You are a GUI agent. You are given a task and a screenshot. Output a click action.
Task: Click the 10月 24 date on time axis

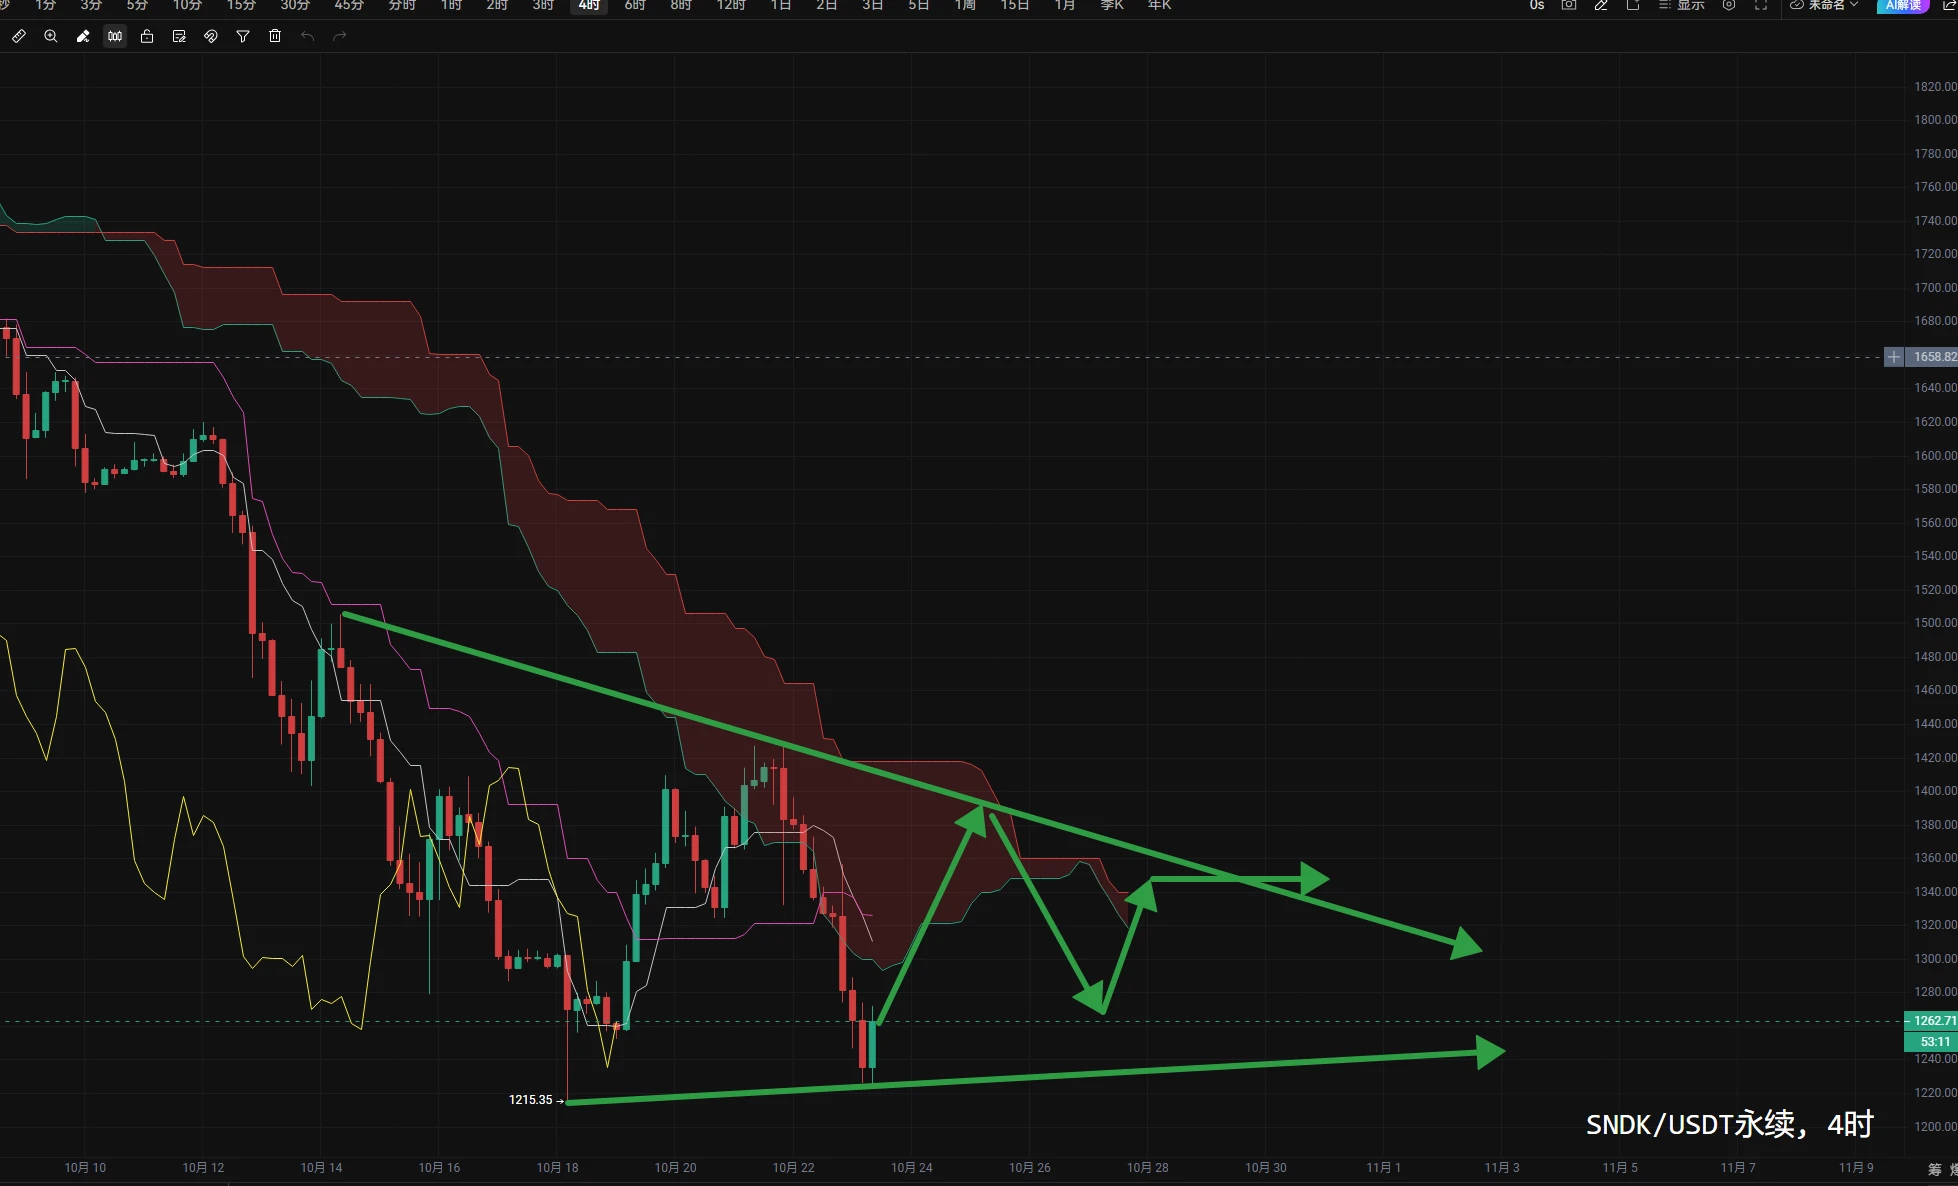(912, 1167)
